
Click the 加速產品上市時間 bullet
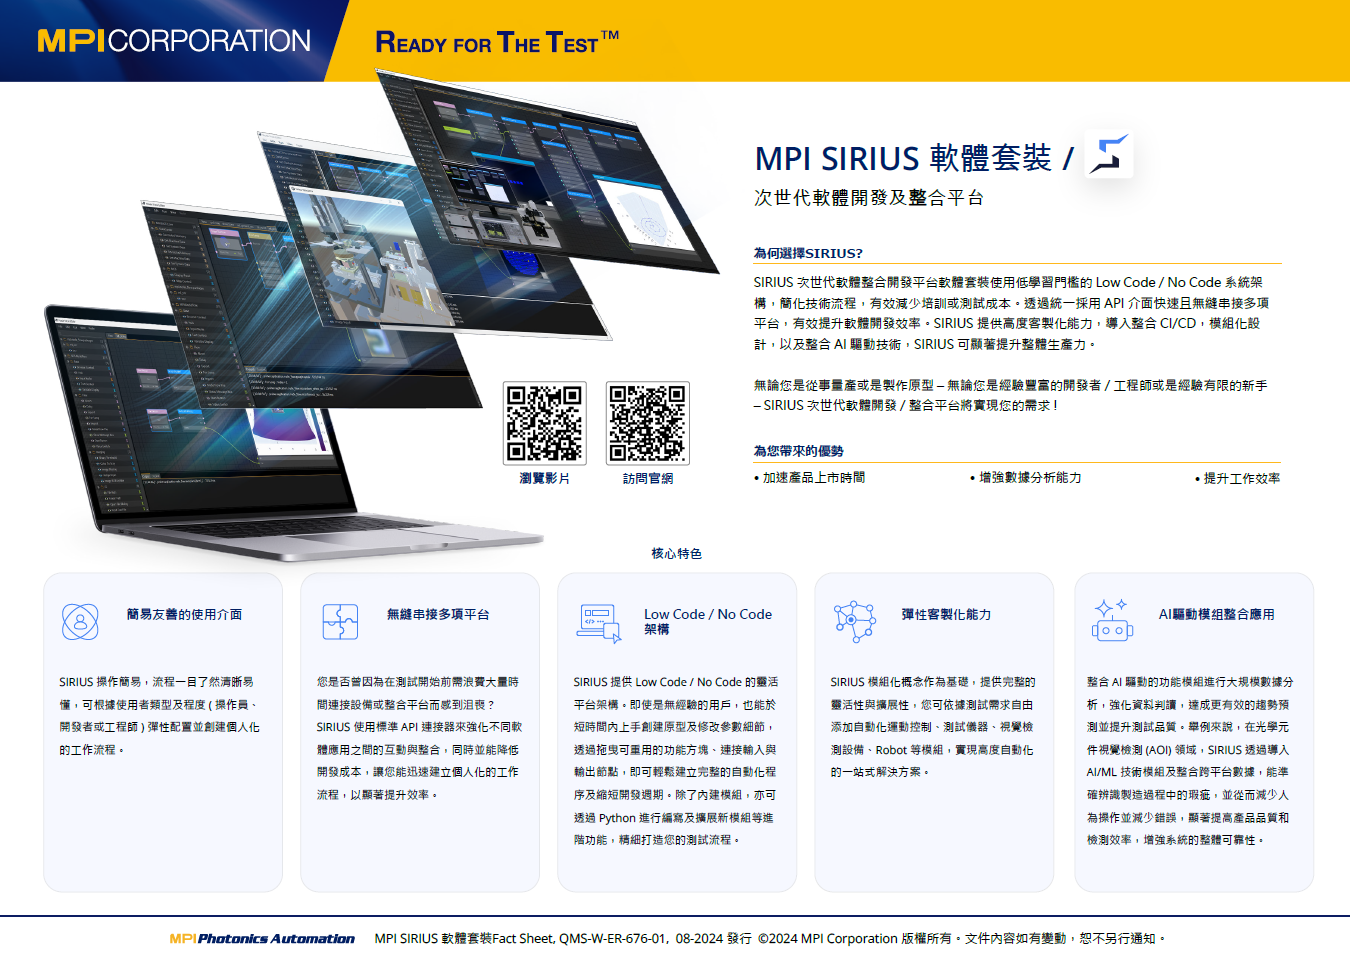809,478
